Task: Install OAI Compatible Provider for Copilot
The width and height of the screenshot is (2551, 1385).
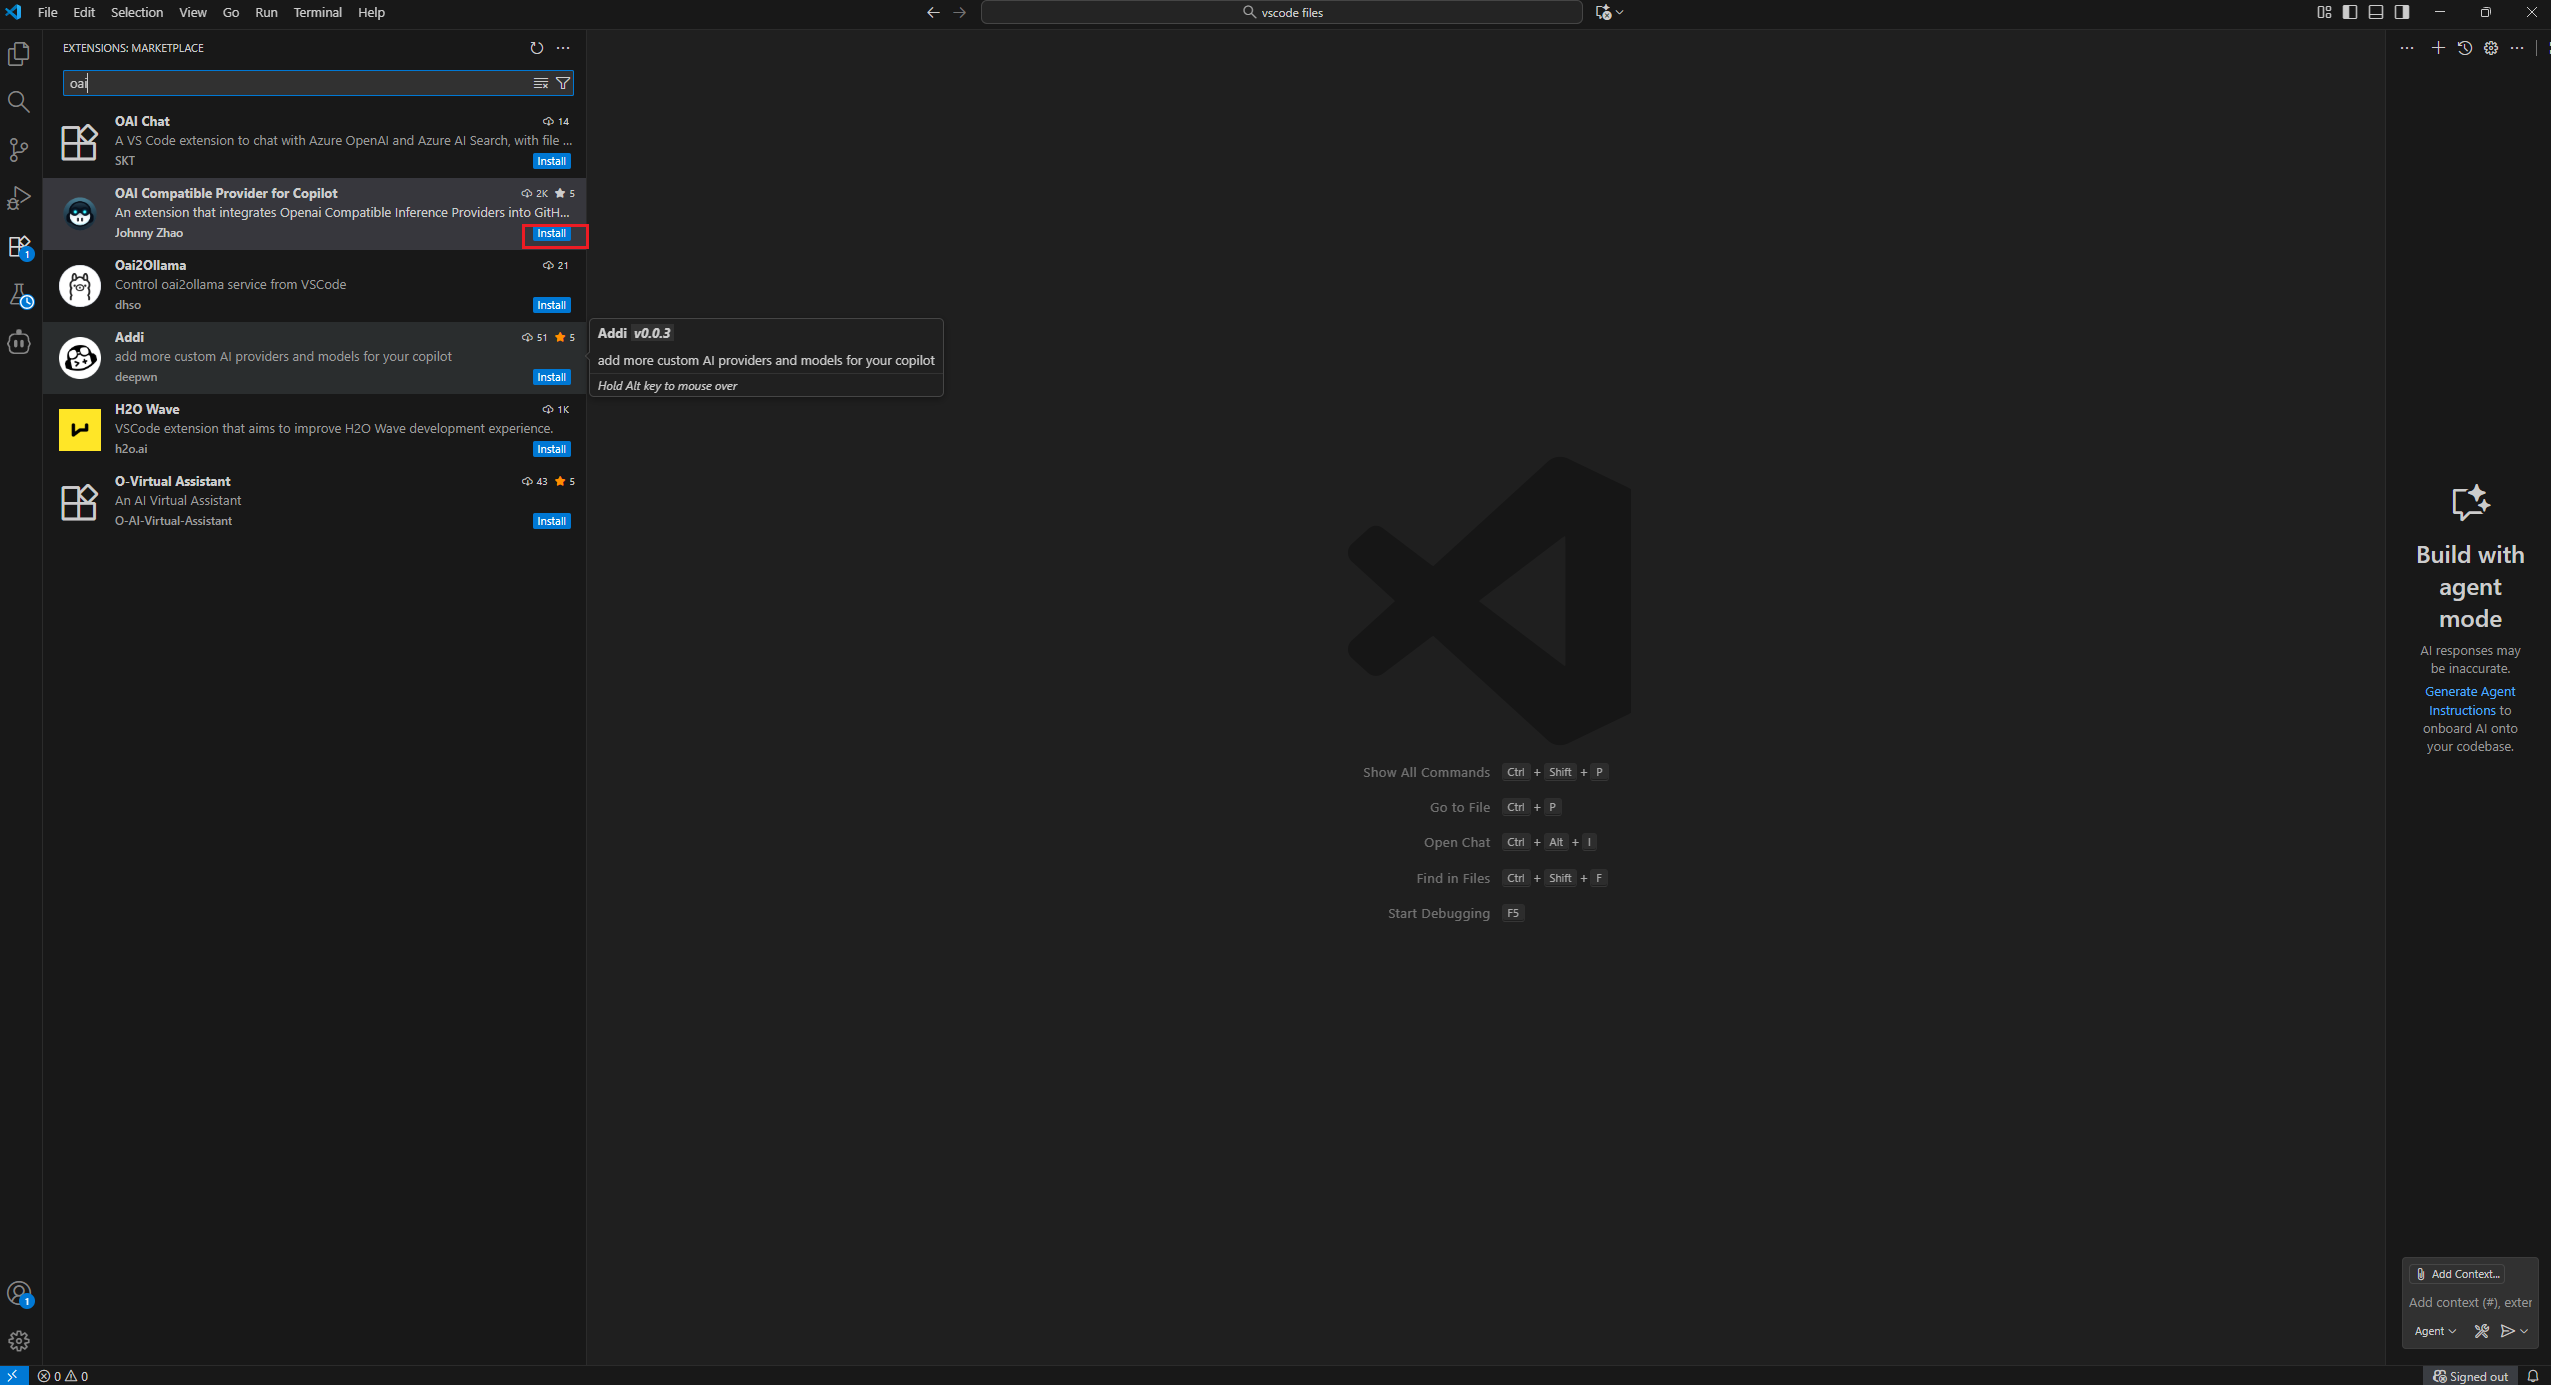Action: (551, 233)
